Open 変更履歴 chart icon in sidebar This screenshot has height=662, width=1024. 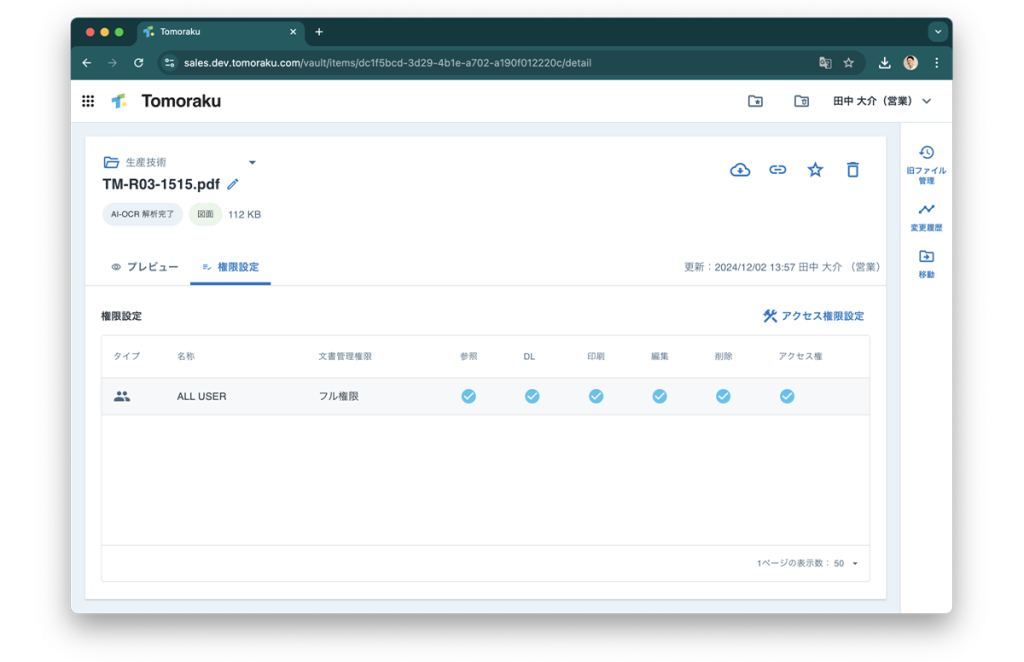[926, 210]
